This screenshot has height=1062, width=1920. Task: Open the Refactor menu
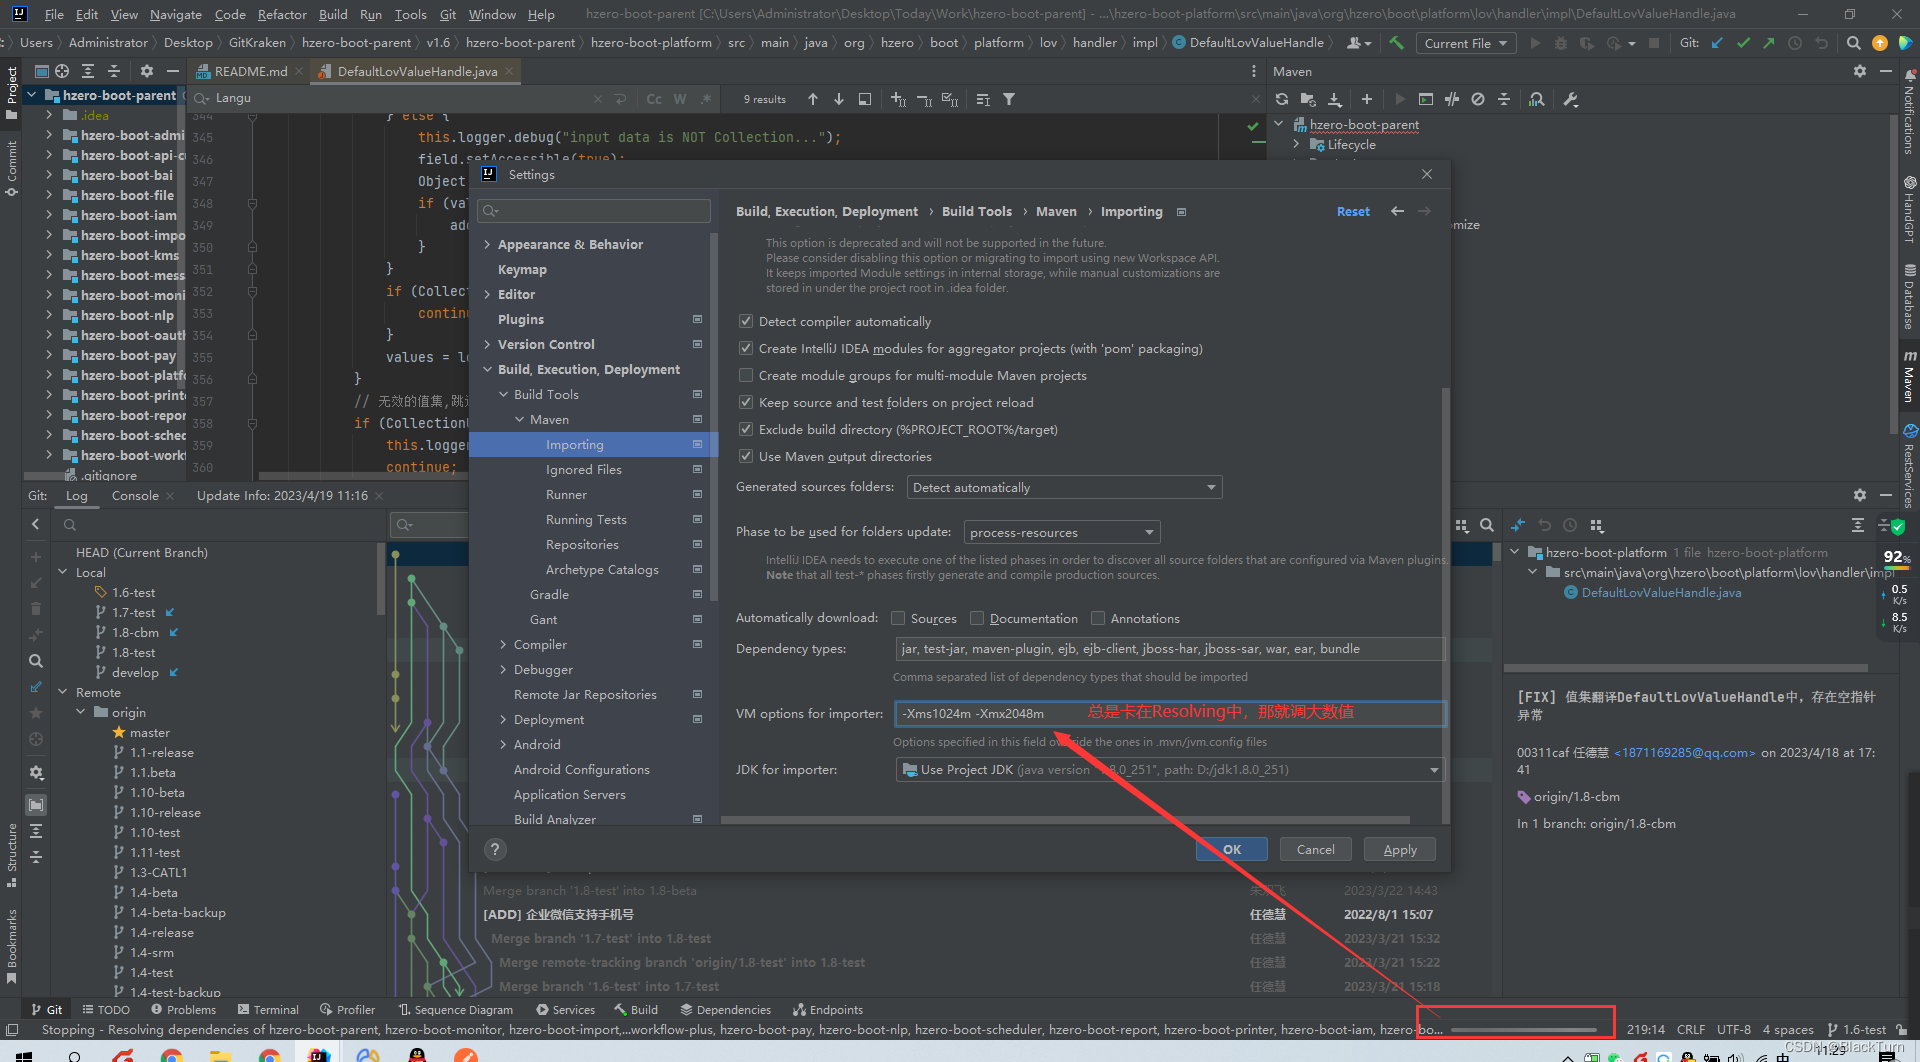tap(282, 14)
